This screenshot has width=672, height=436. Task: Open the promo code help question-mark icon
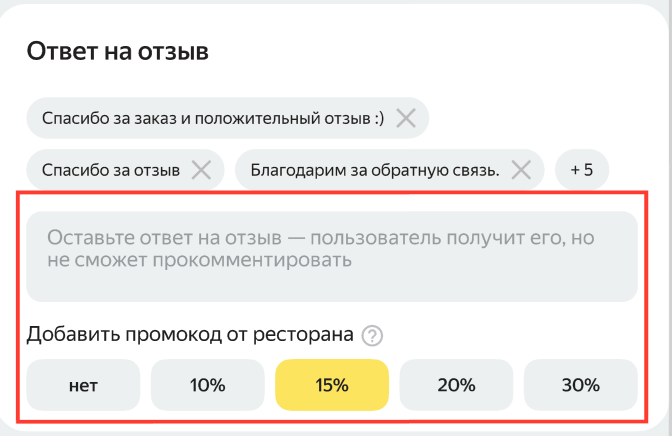[x=372, y=335]
